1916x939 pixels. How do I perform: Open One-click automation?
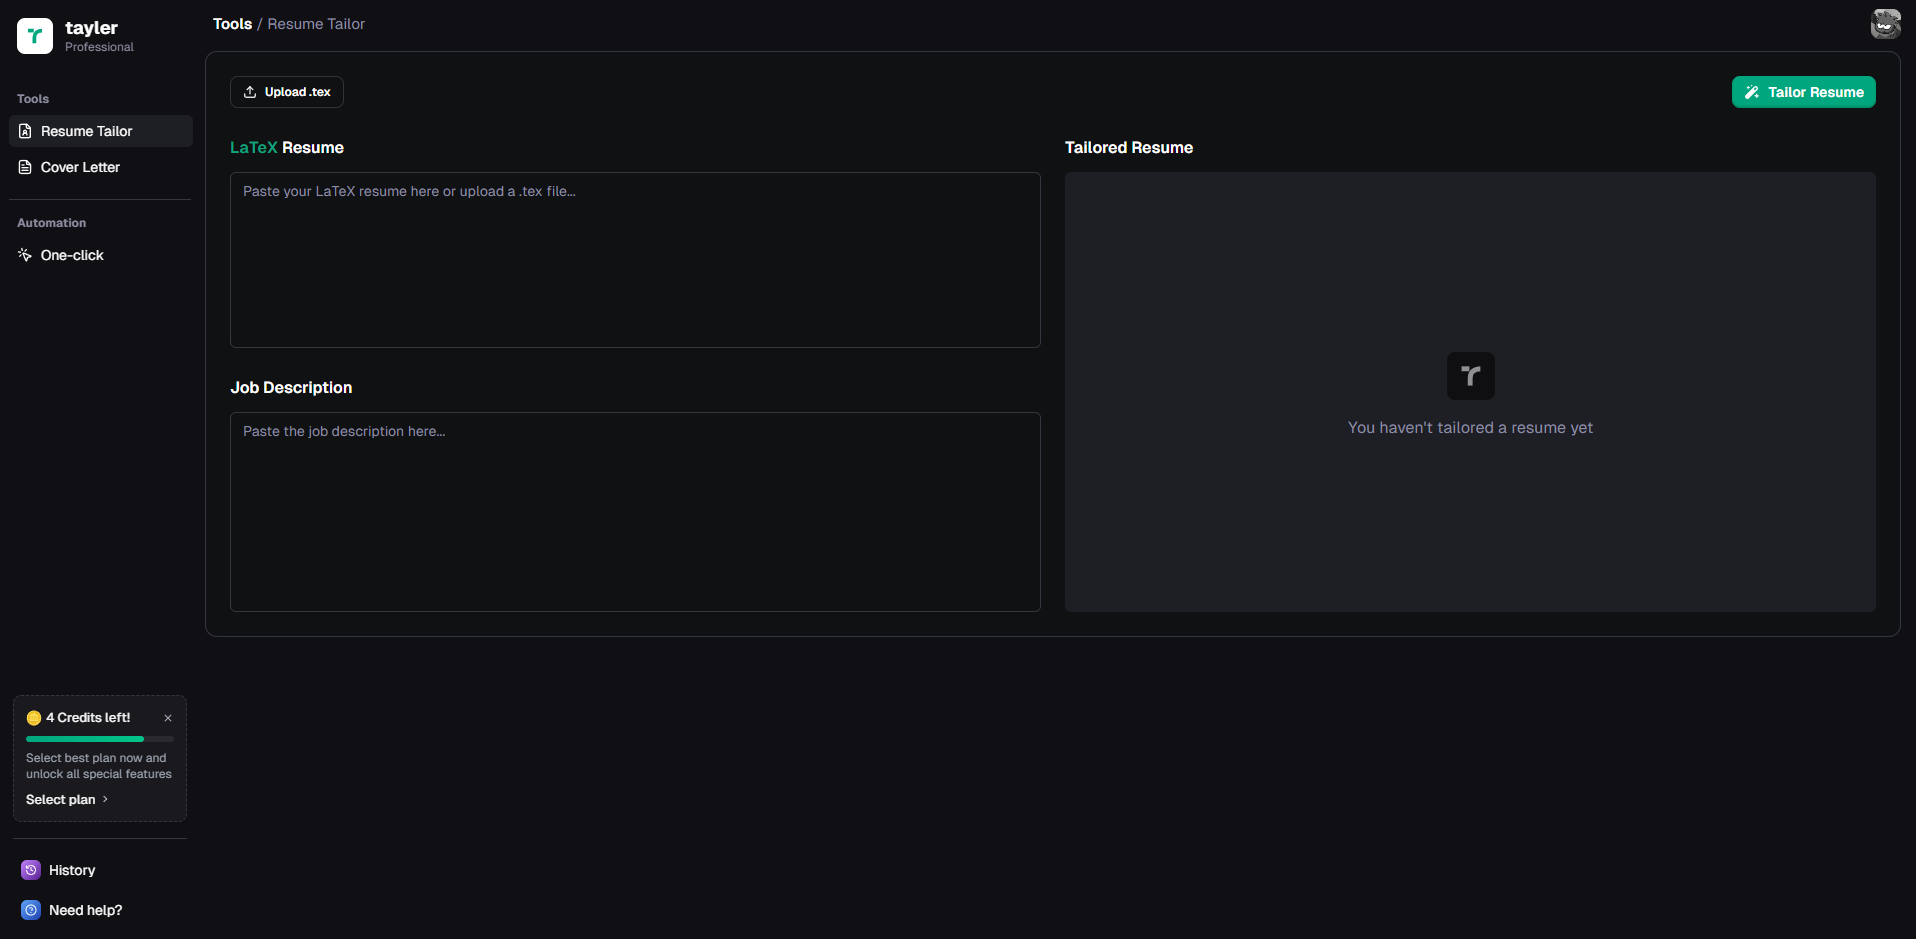tap(72, 255)
